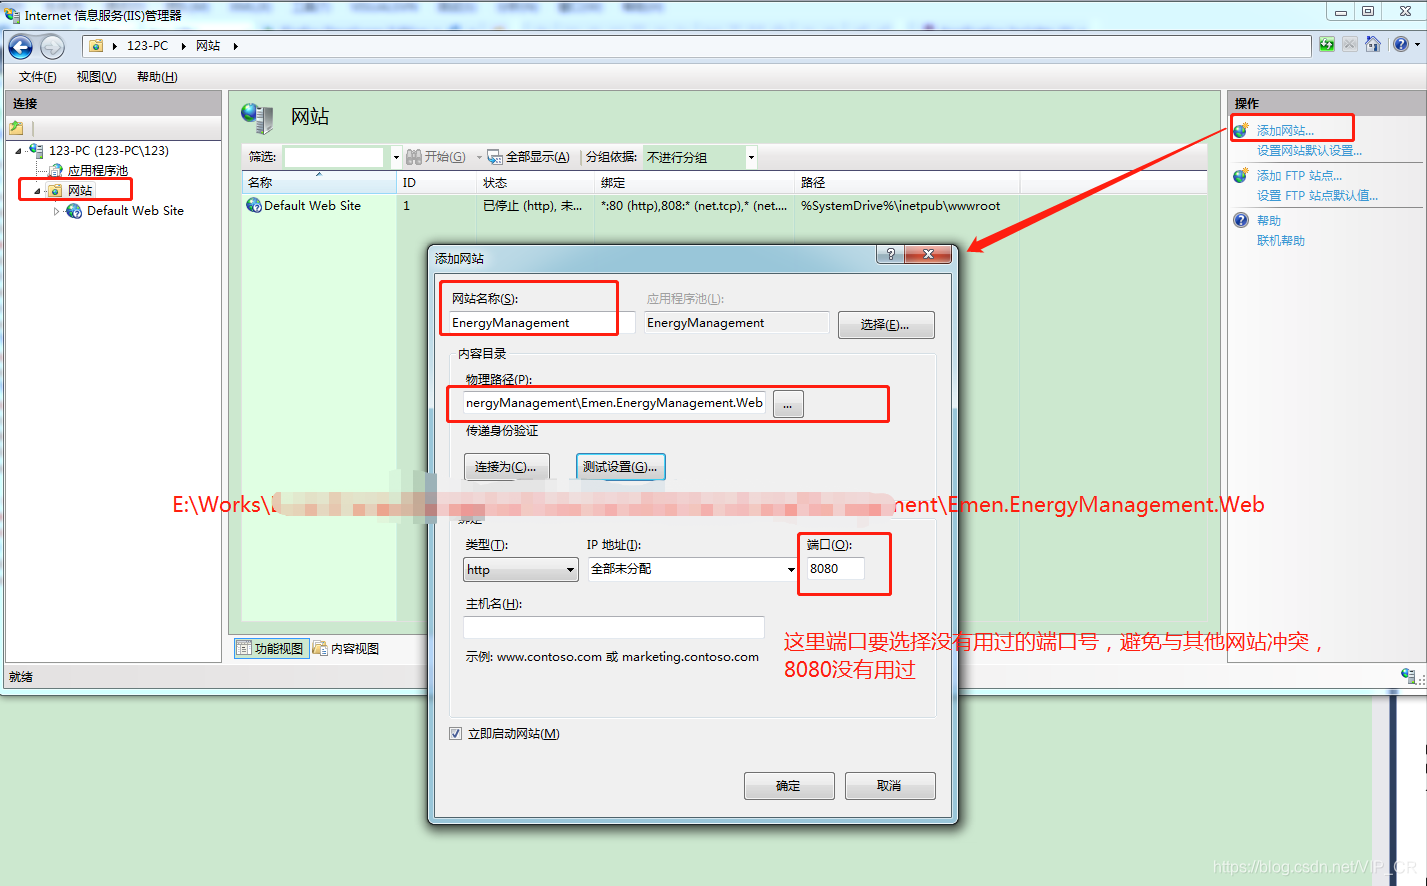Click the 设置网站默认设置... link
The image size is (1427, 886).
point(1309,151)
